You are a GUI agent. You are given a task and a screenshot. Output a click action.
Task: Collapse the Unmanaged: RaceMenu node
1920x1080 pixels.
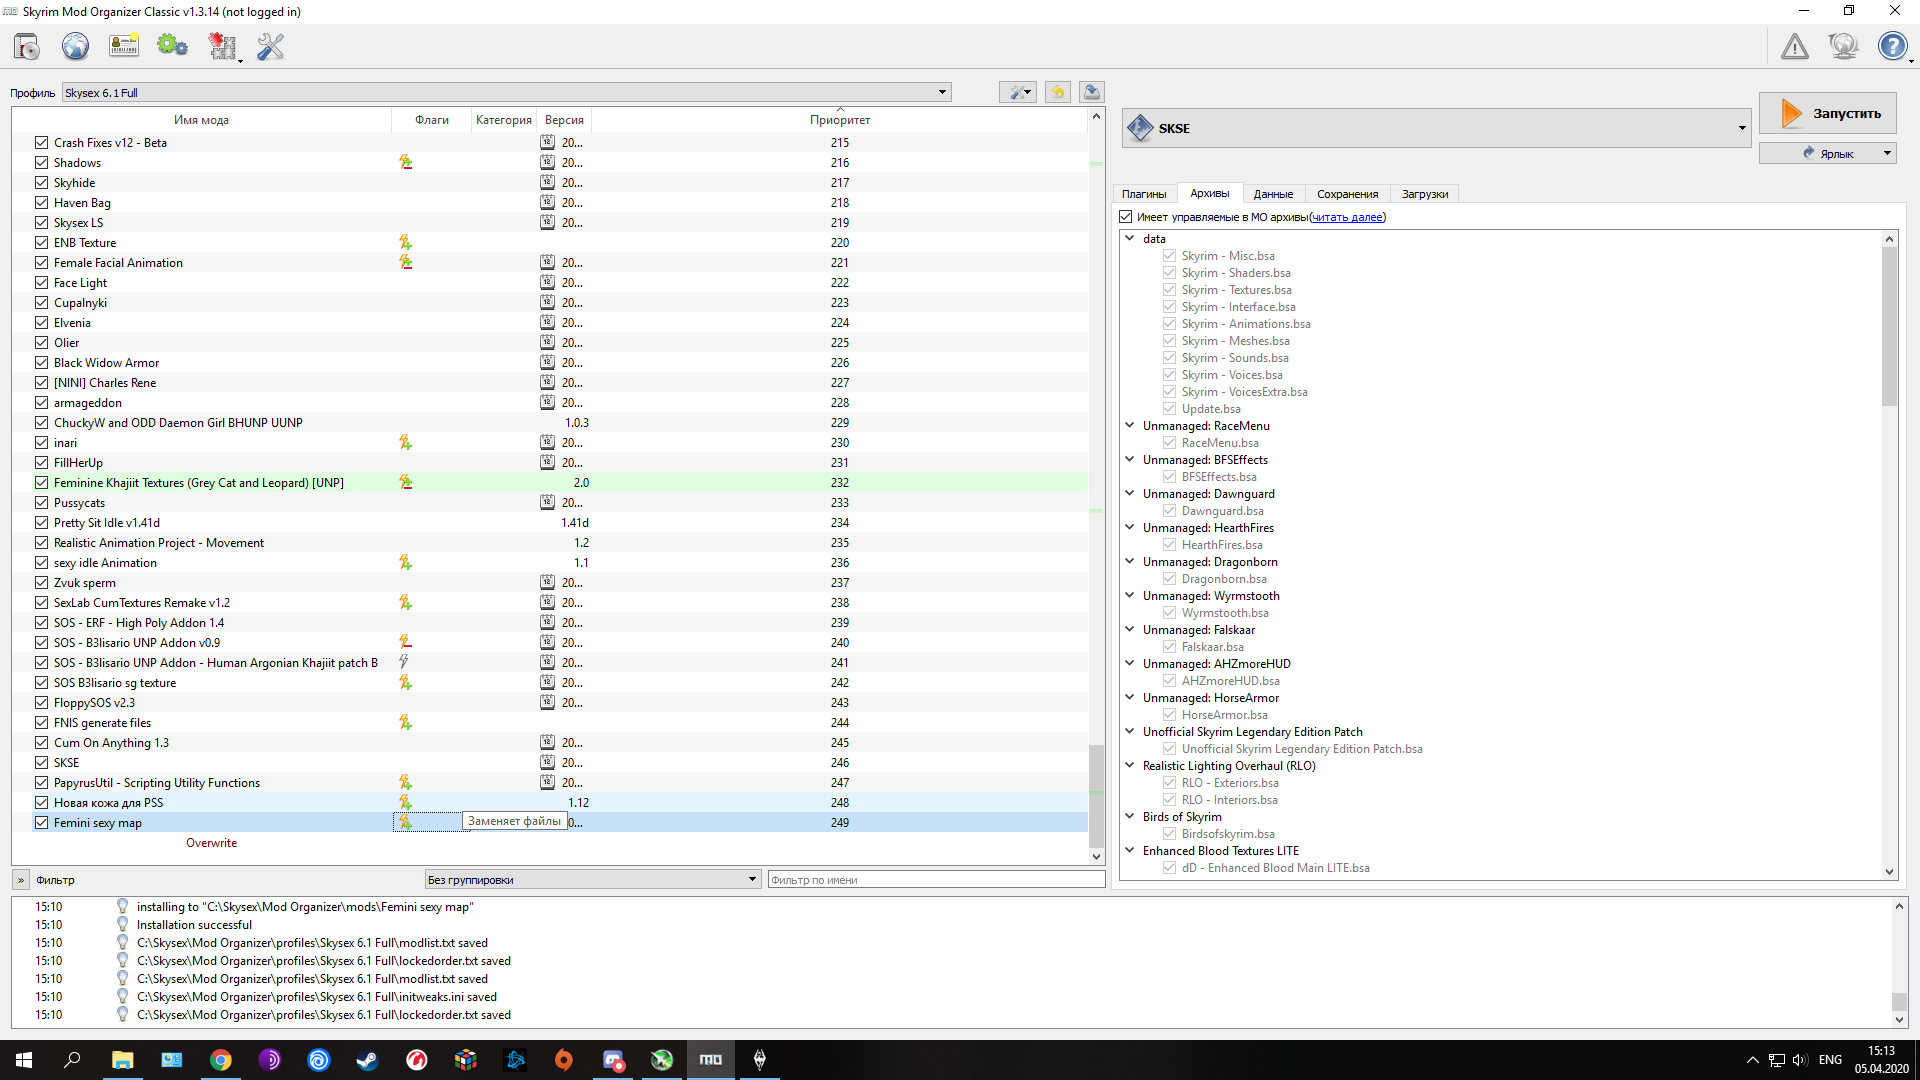(1130, 425)
